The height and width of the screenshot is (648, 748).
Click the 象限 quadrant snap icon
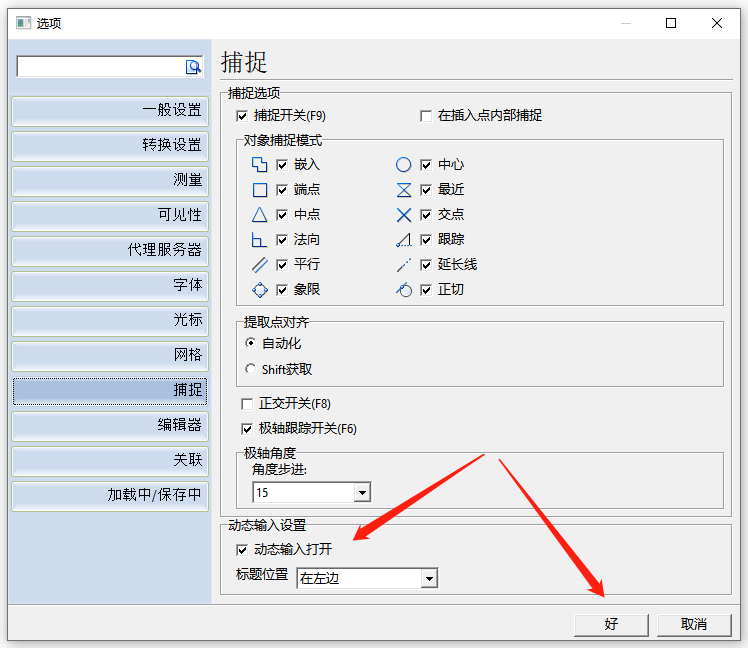coord(259,290)
